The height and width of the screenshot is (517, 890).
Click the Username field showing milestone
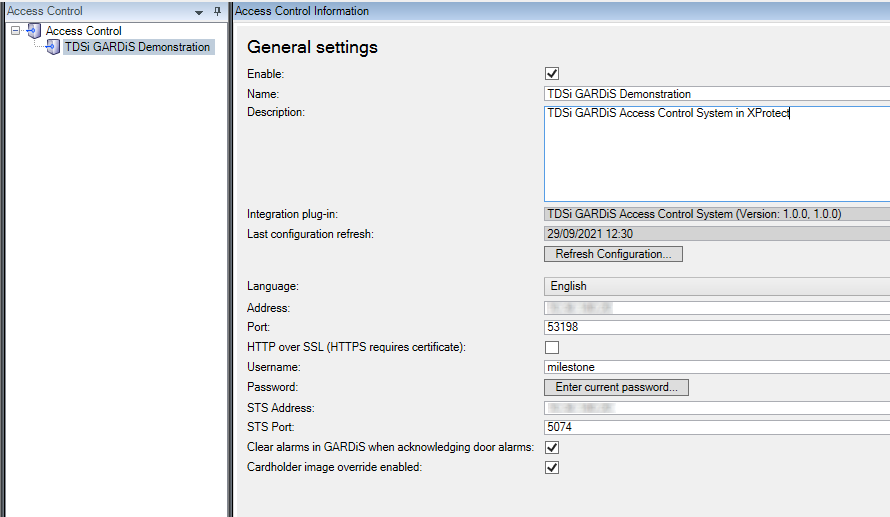pos(717,367)
